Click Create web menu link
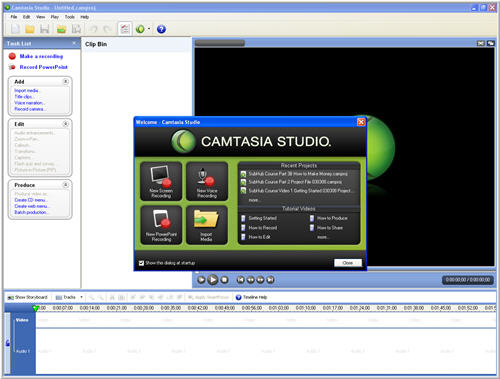 [x=32, y=206]
